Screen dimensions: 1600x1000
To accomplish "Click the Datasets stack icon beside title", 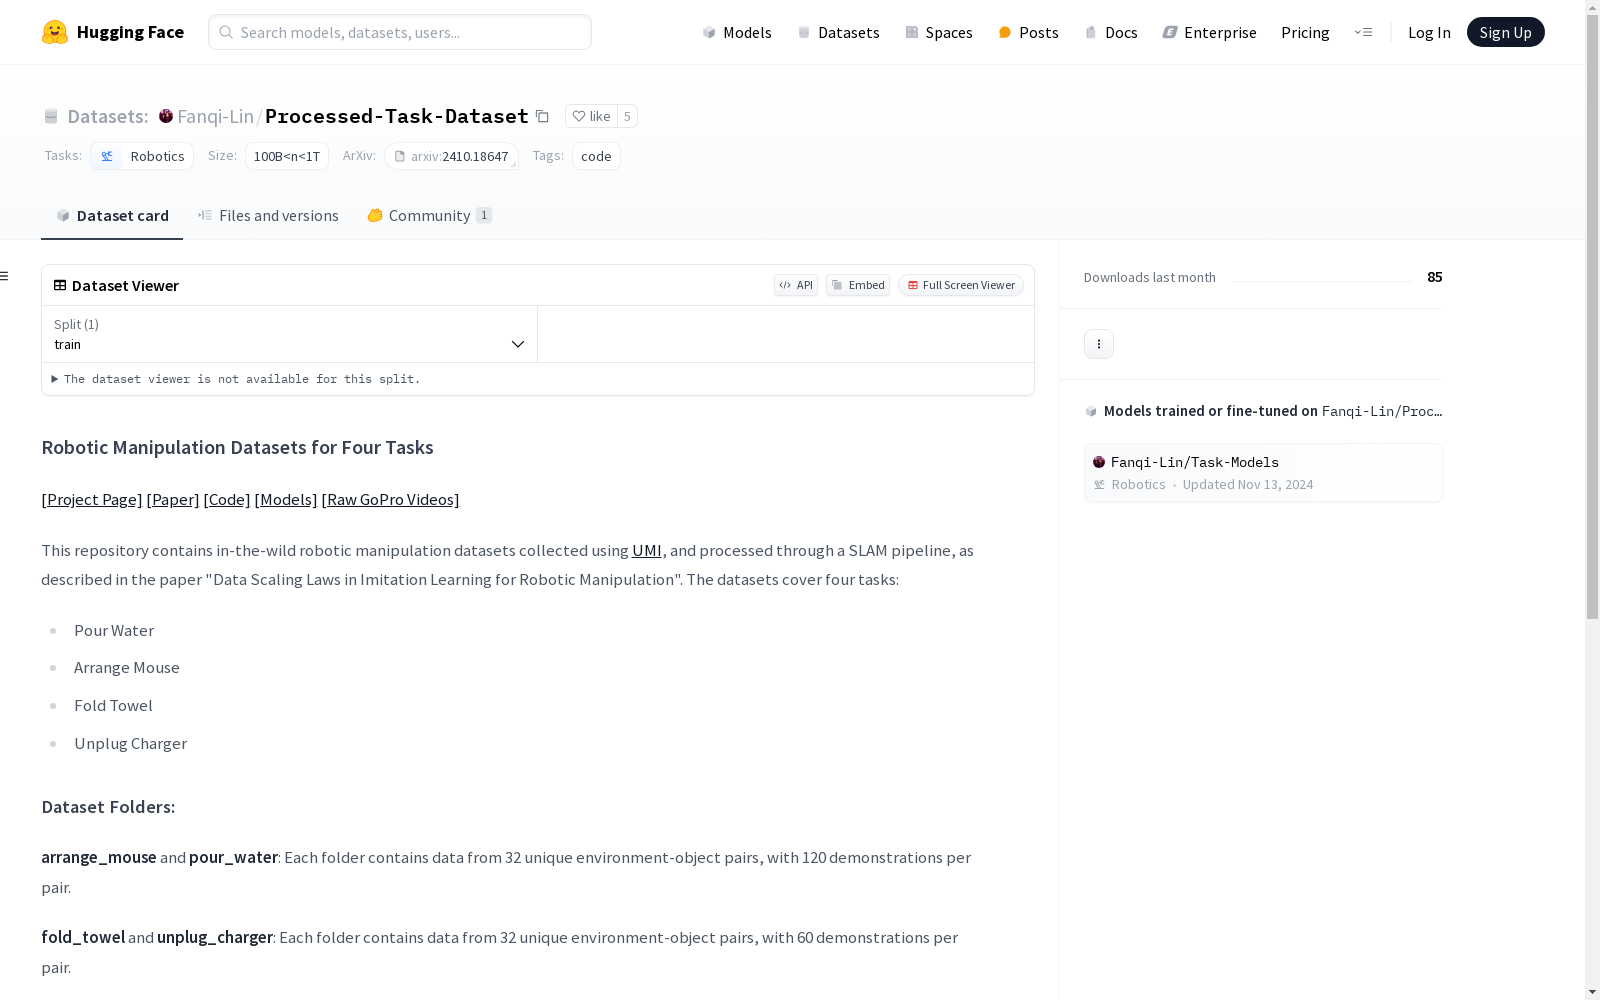I will point(51,116).
